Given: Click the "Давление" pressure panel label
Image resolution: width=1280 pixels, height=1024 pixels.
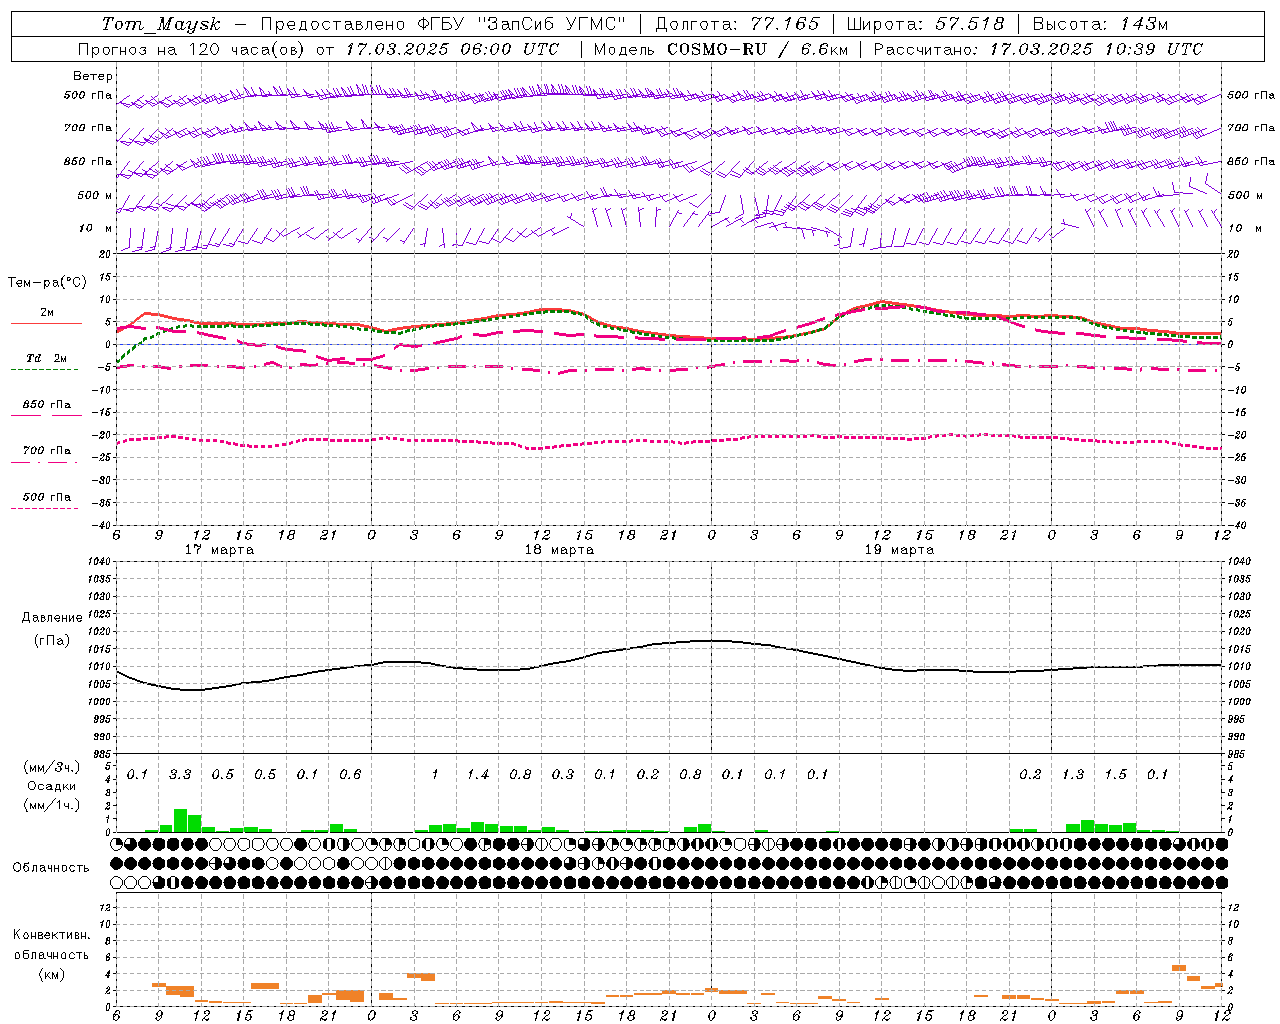Looking at the screenshot, I should point(52,618).
